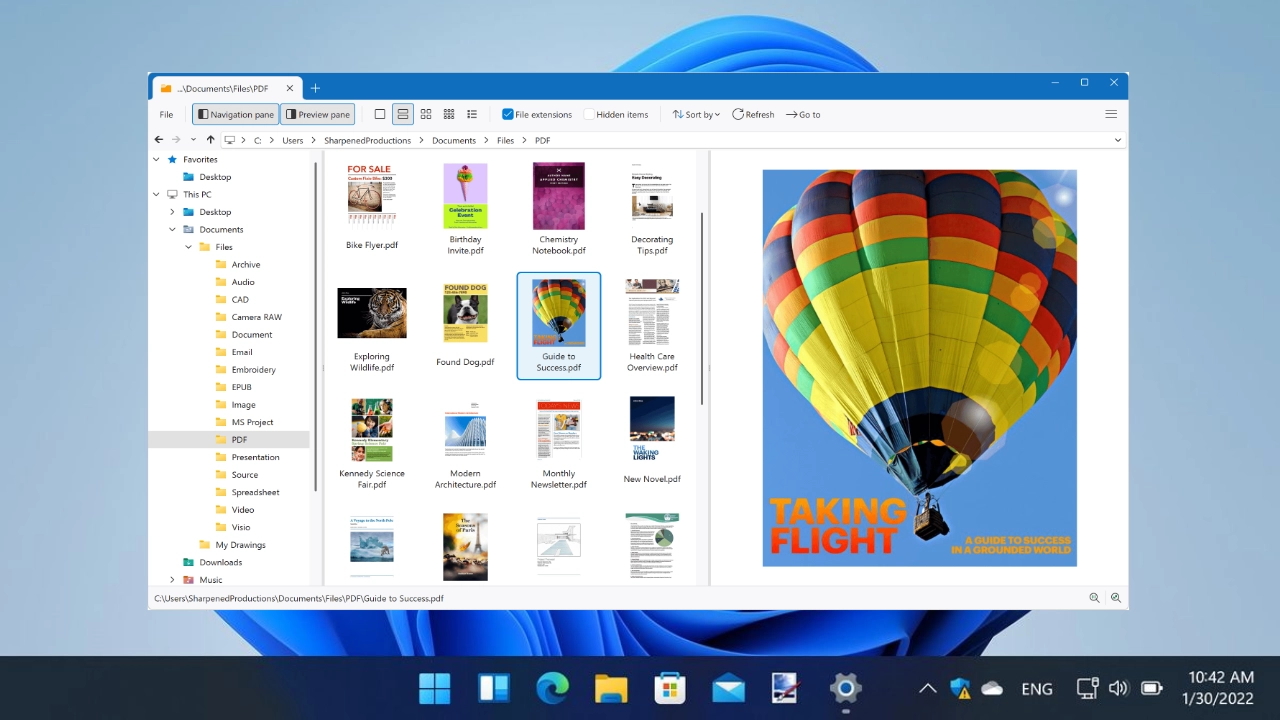Click the file list vertical scrollbar
This screenshot has height=720, width=1280.
coord(703,308)
